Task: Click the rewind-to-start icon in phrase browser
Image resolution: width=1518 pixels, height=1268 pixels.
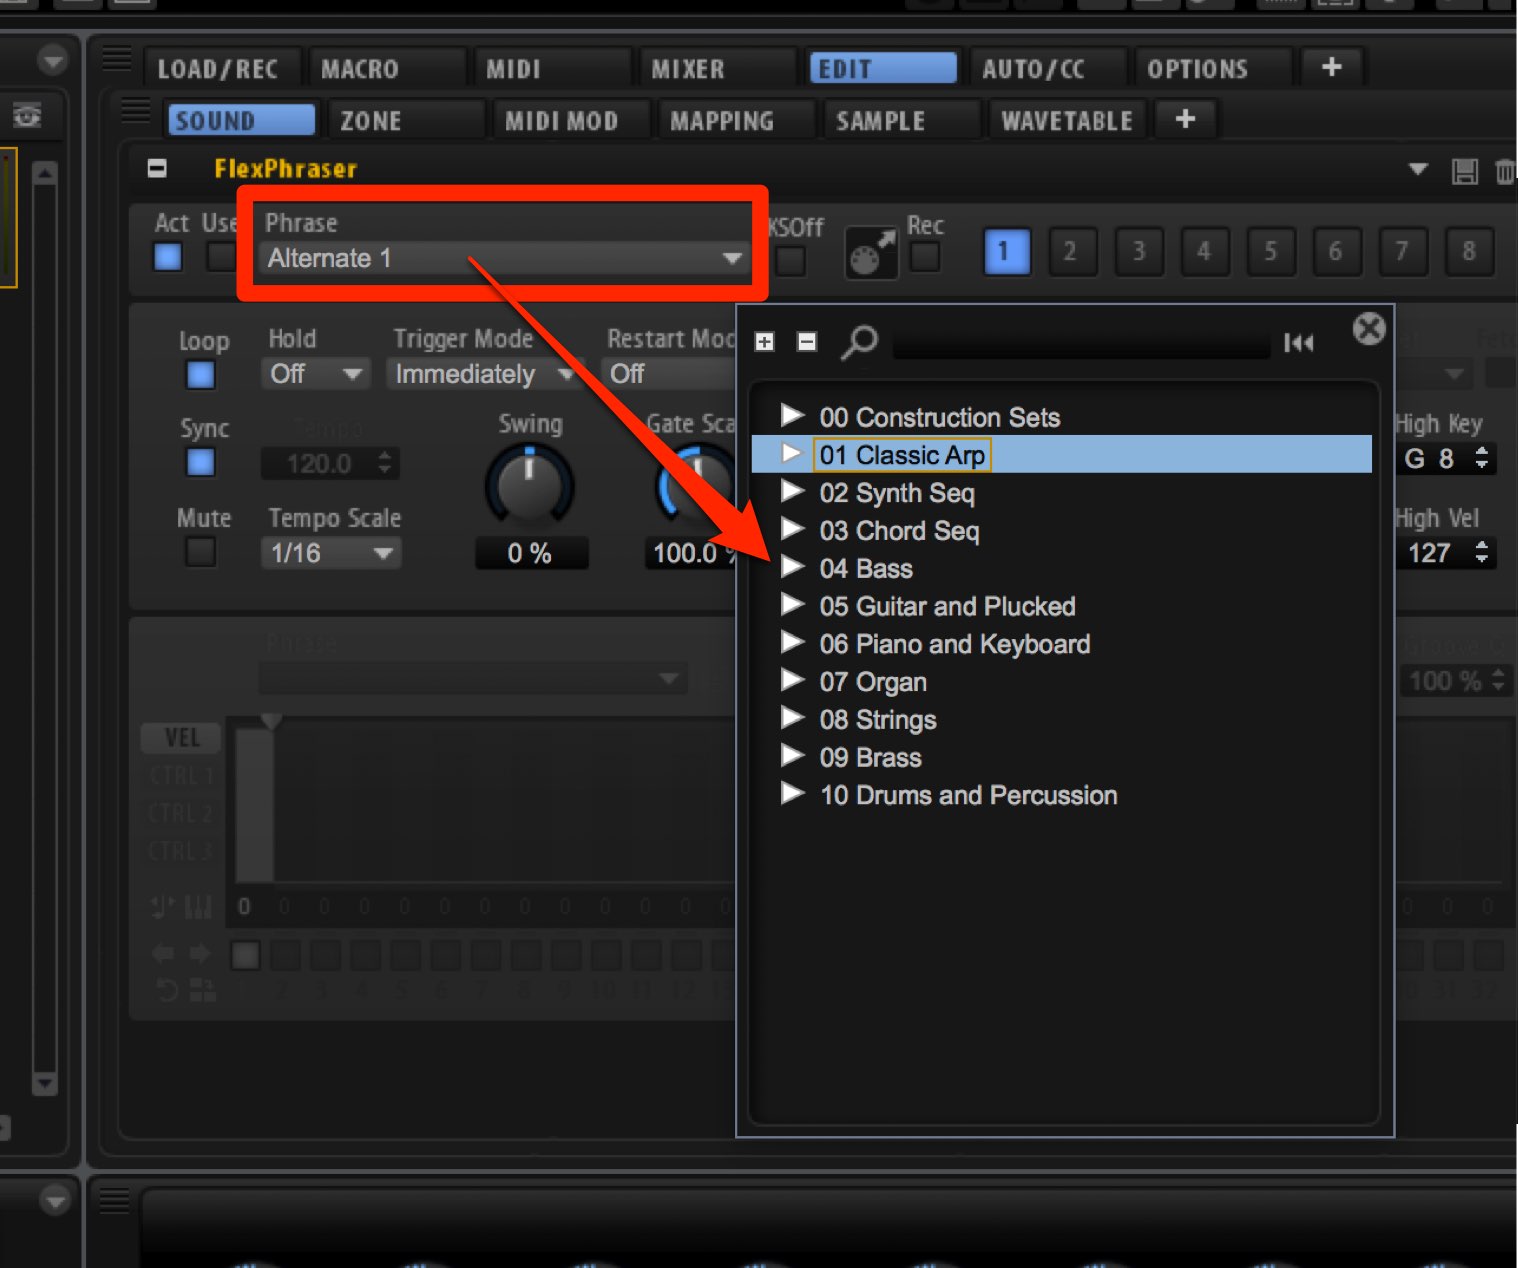Action: click(x=1298, y=343)
